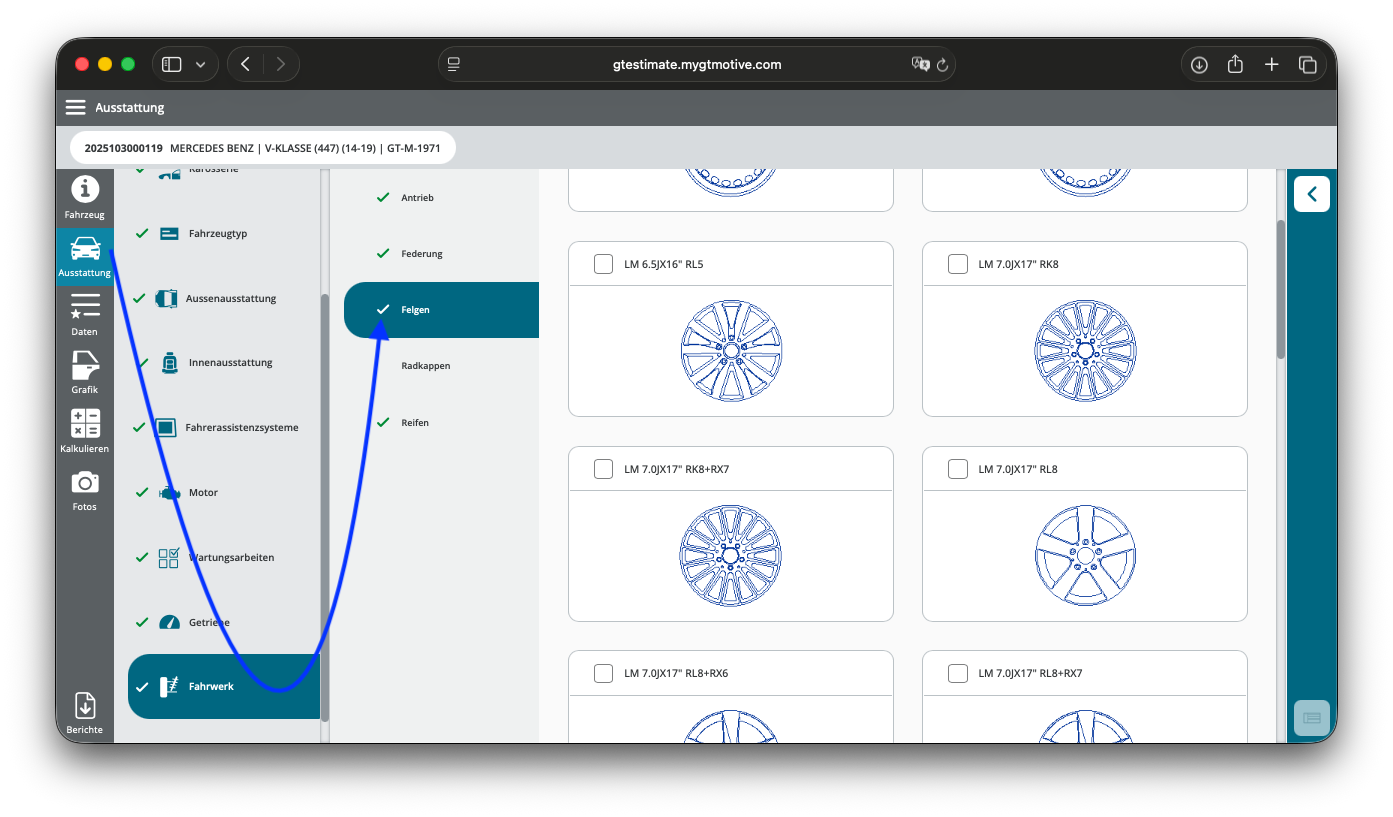Image resolution: width=1393 pixels, height=817 pixels.
Task: Click the Safari share icon
Action: point(1235,64)
